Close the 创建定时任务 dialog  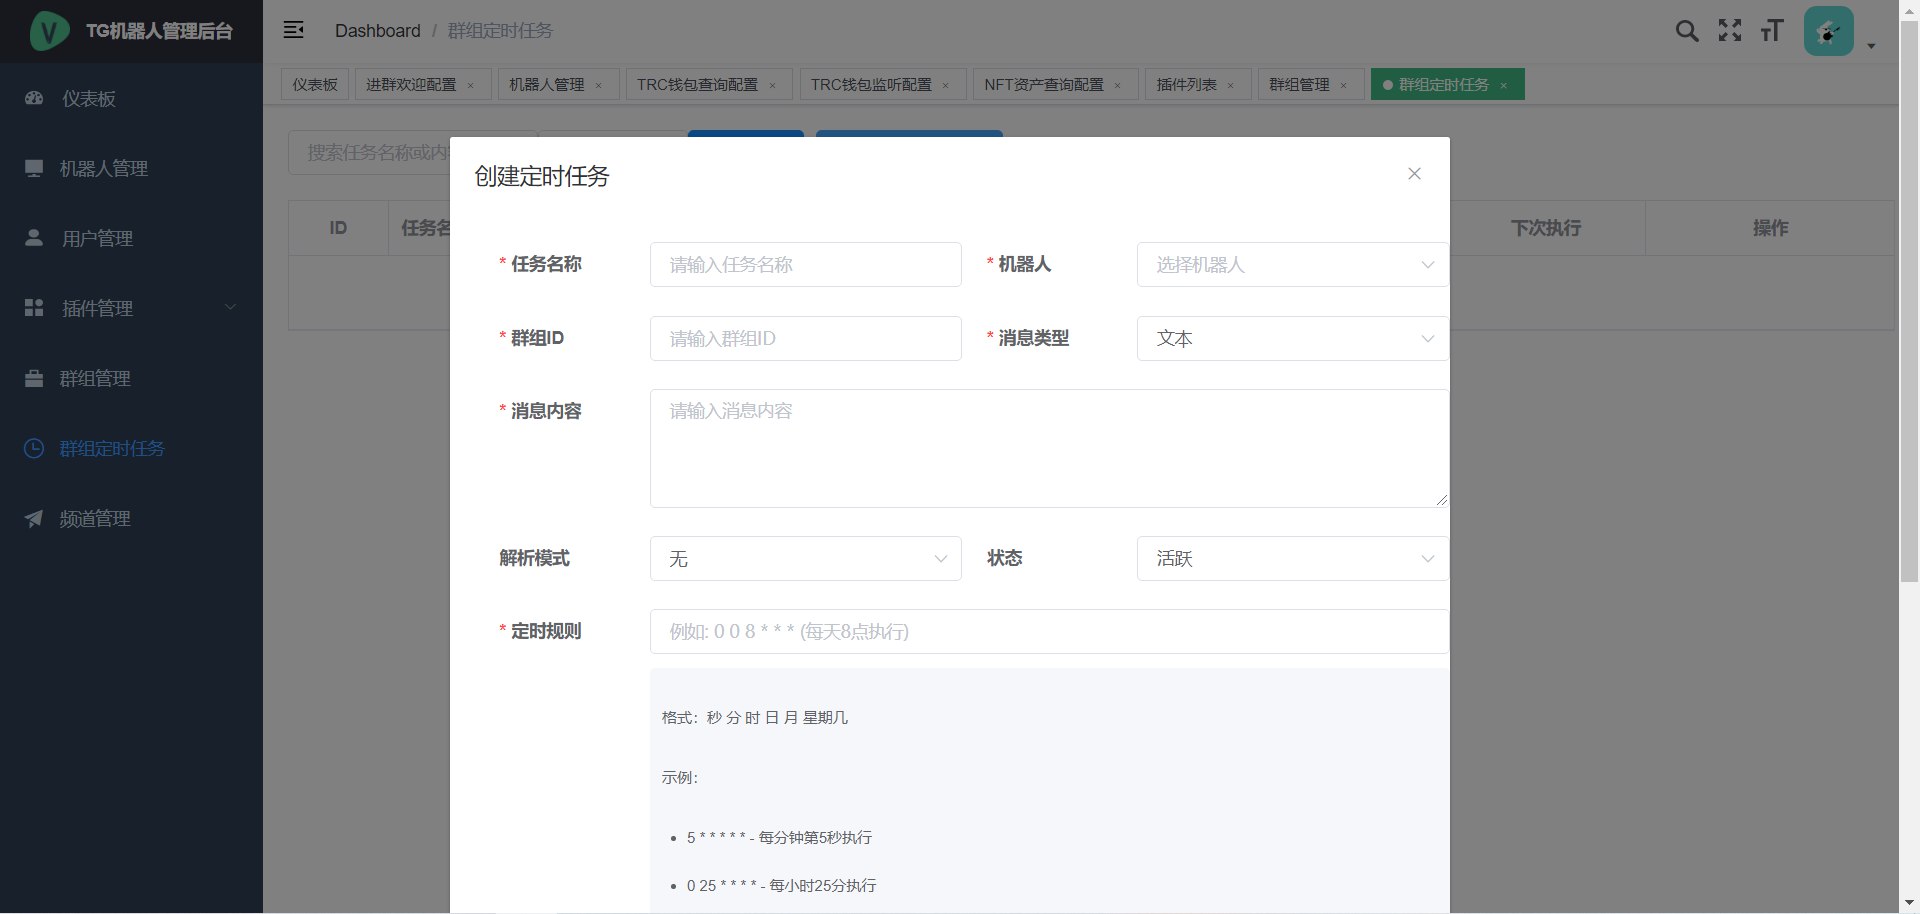point(1413,174)
